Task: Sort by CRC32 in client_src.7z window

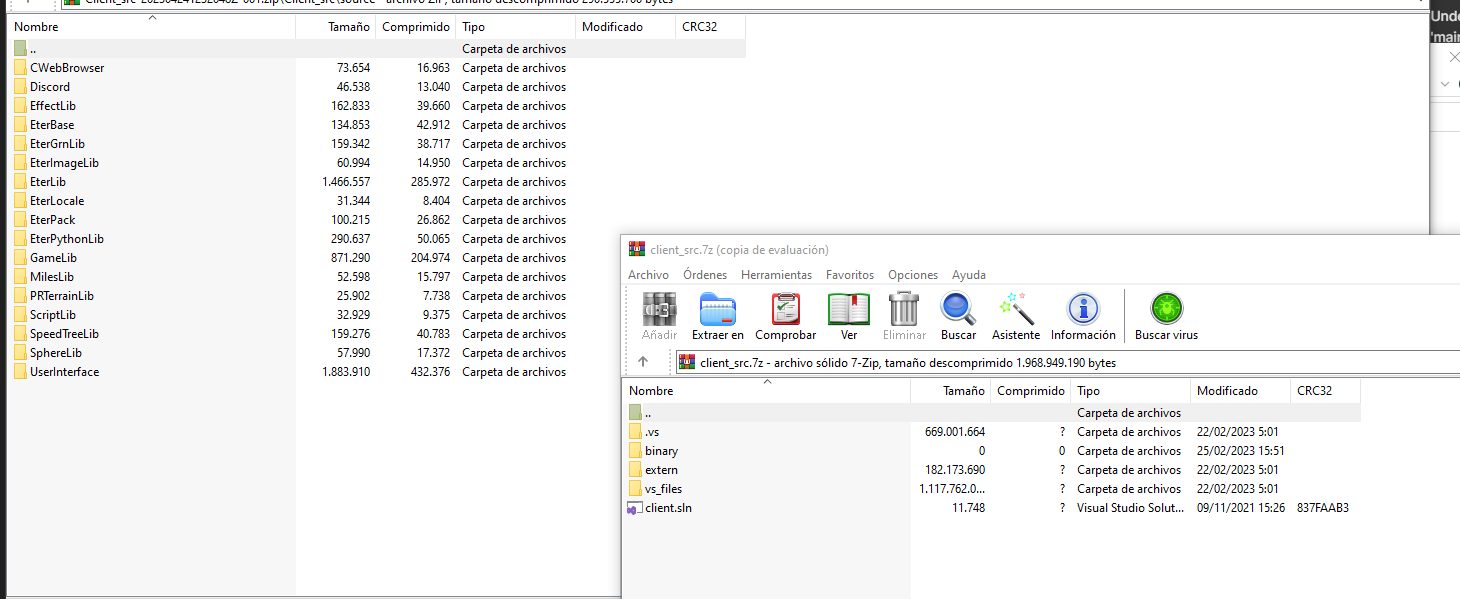Action: [x=1325, y=391]
